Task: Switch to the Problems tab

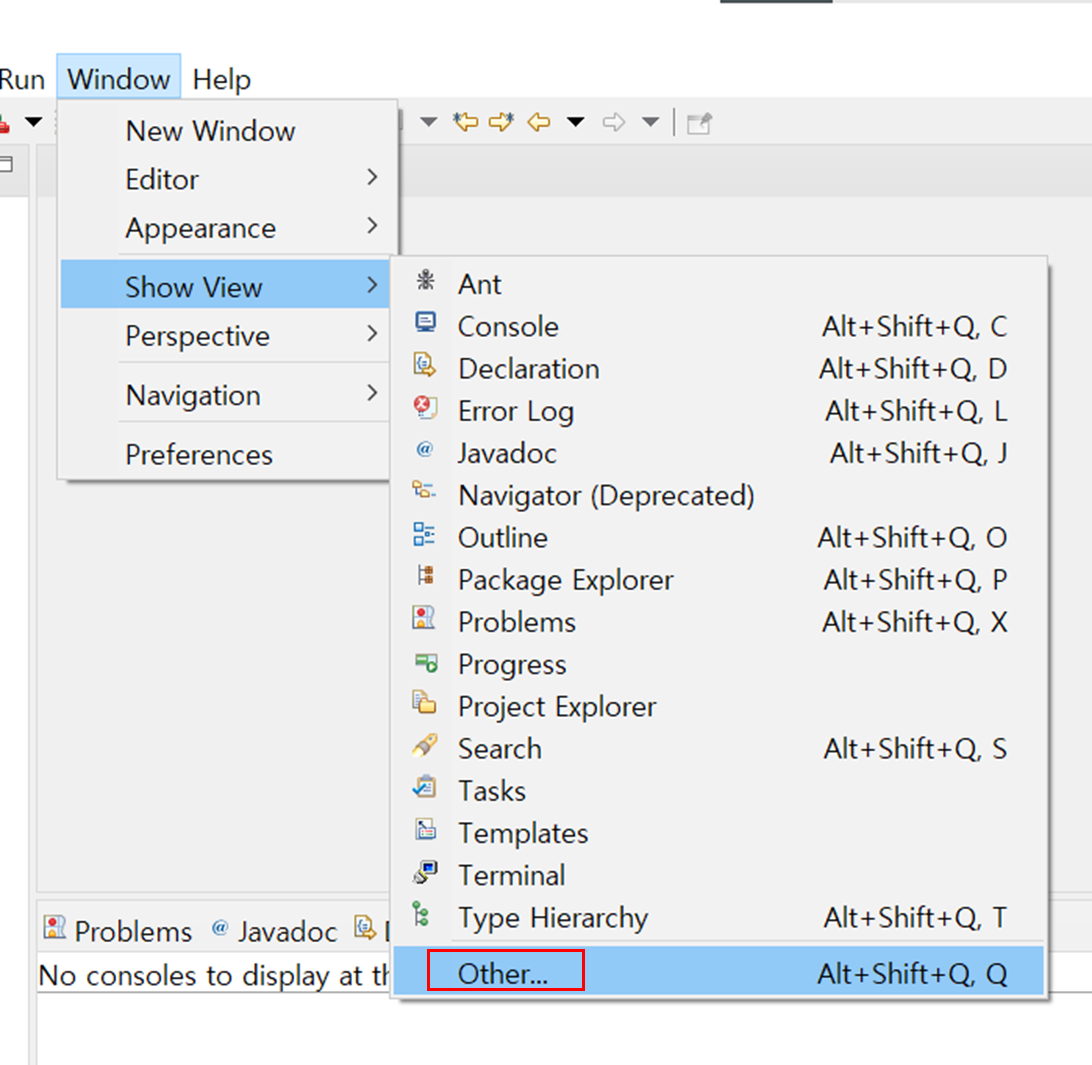Action: tap(118, 931)
